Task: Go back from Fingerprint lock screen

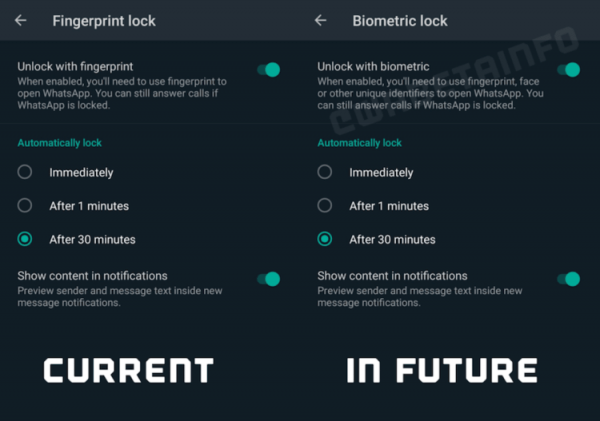Action: 21,20
